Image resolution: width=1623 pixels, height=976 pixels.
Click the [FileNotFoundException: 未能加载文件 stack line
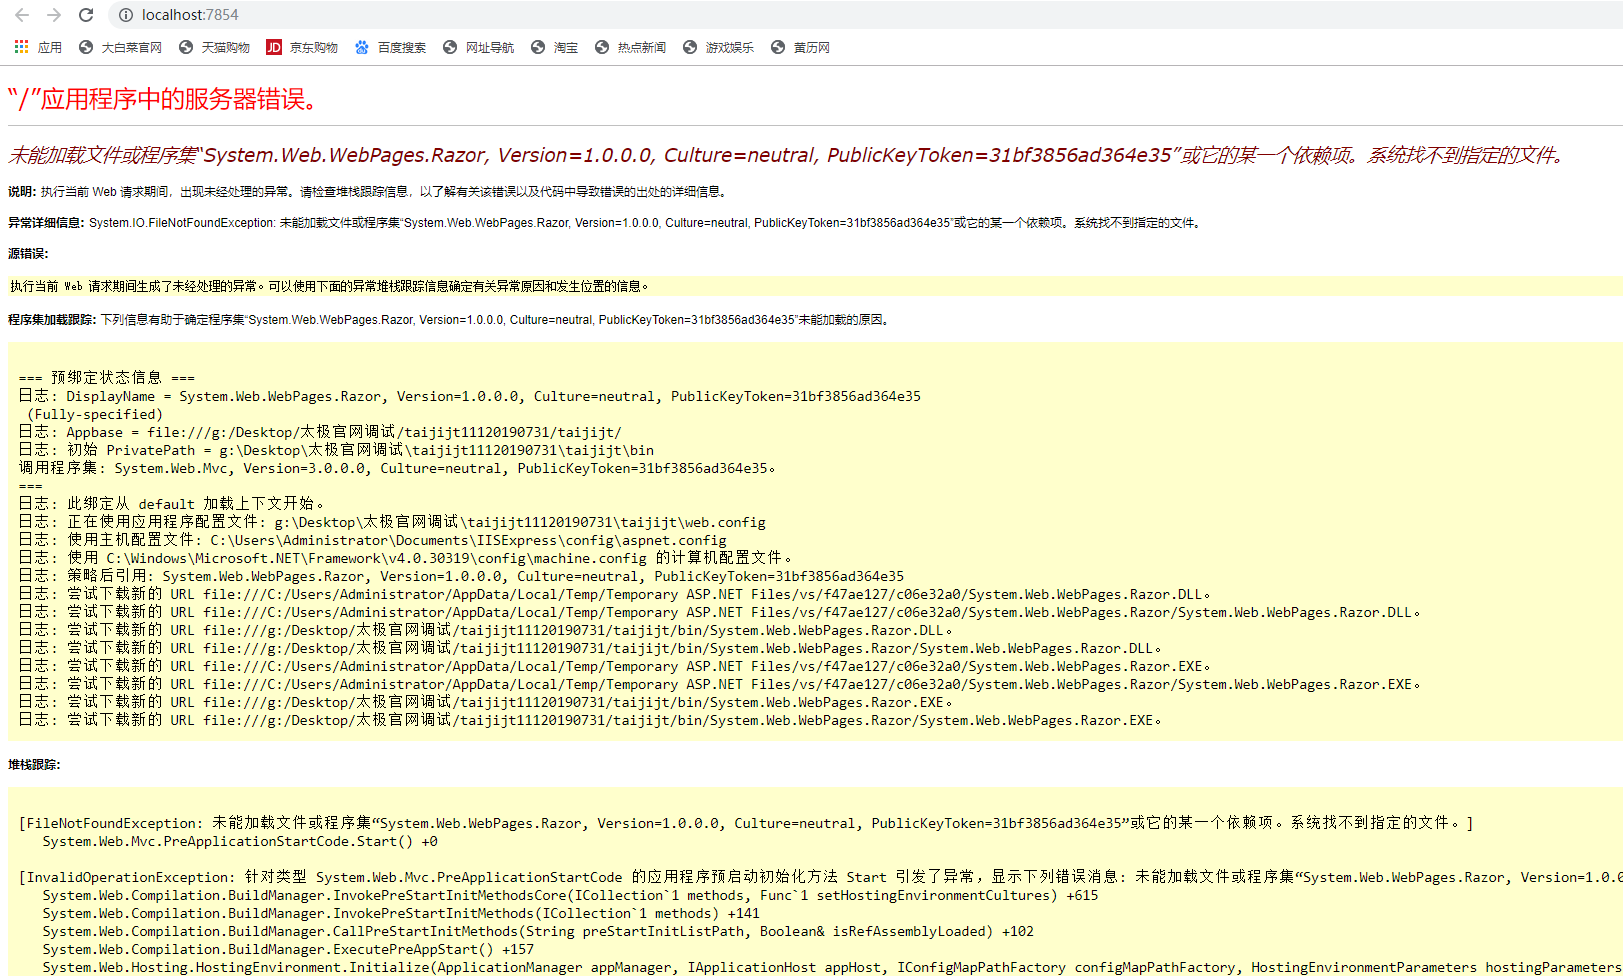(746, 823)
